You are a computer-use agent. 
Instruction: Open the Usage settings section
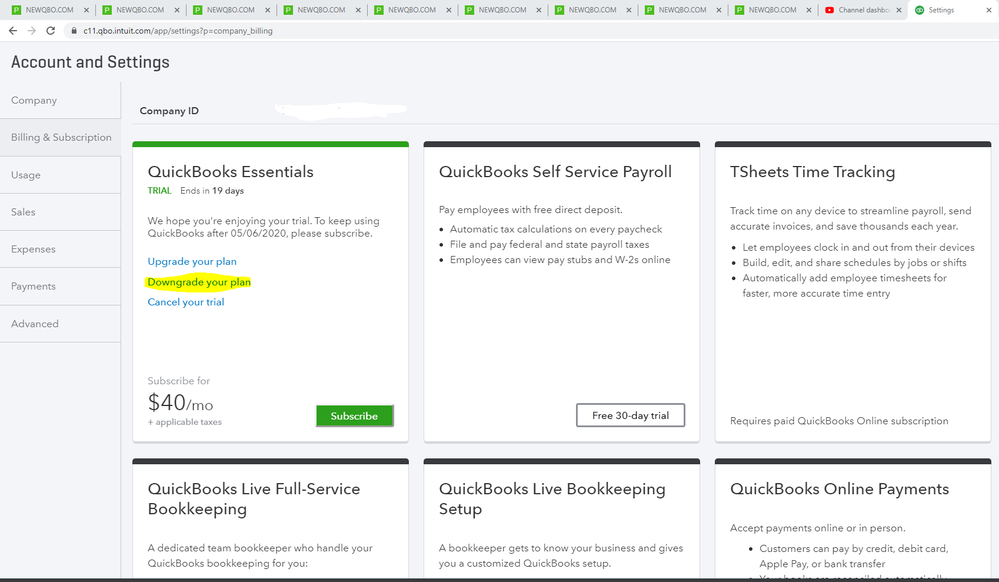[x=60, y=175]
